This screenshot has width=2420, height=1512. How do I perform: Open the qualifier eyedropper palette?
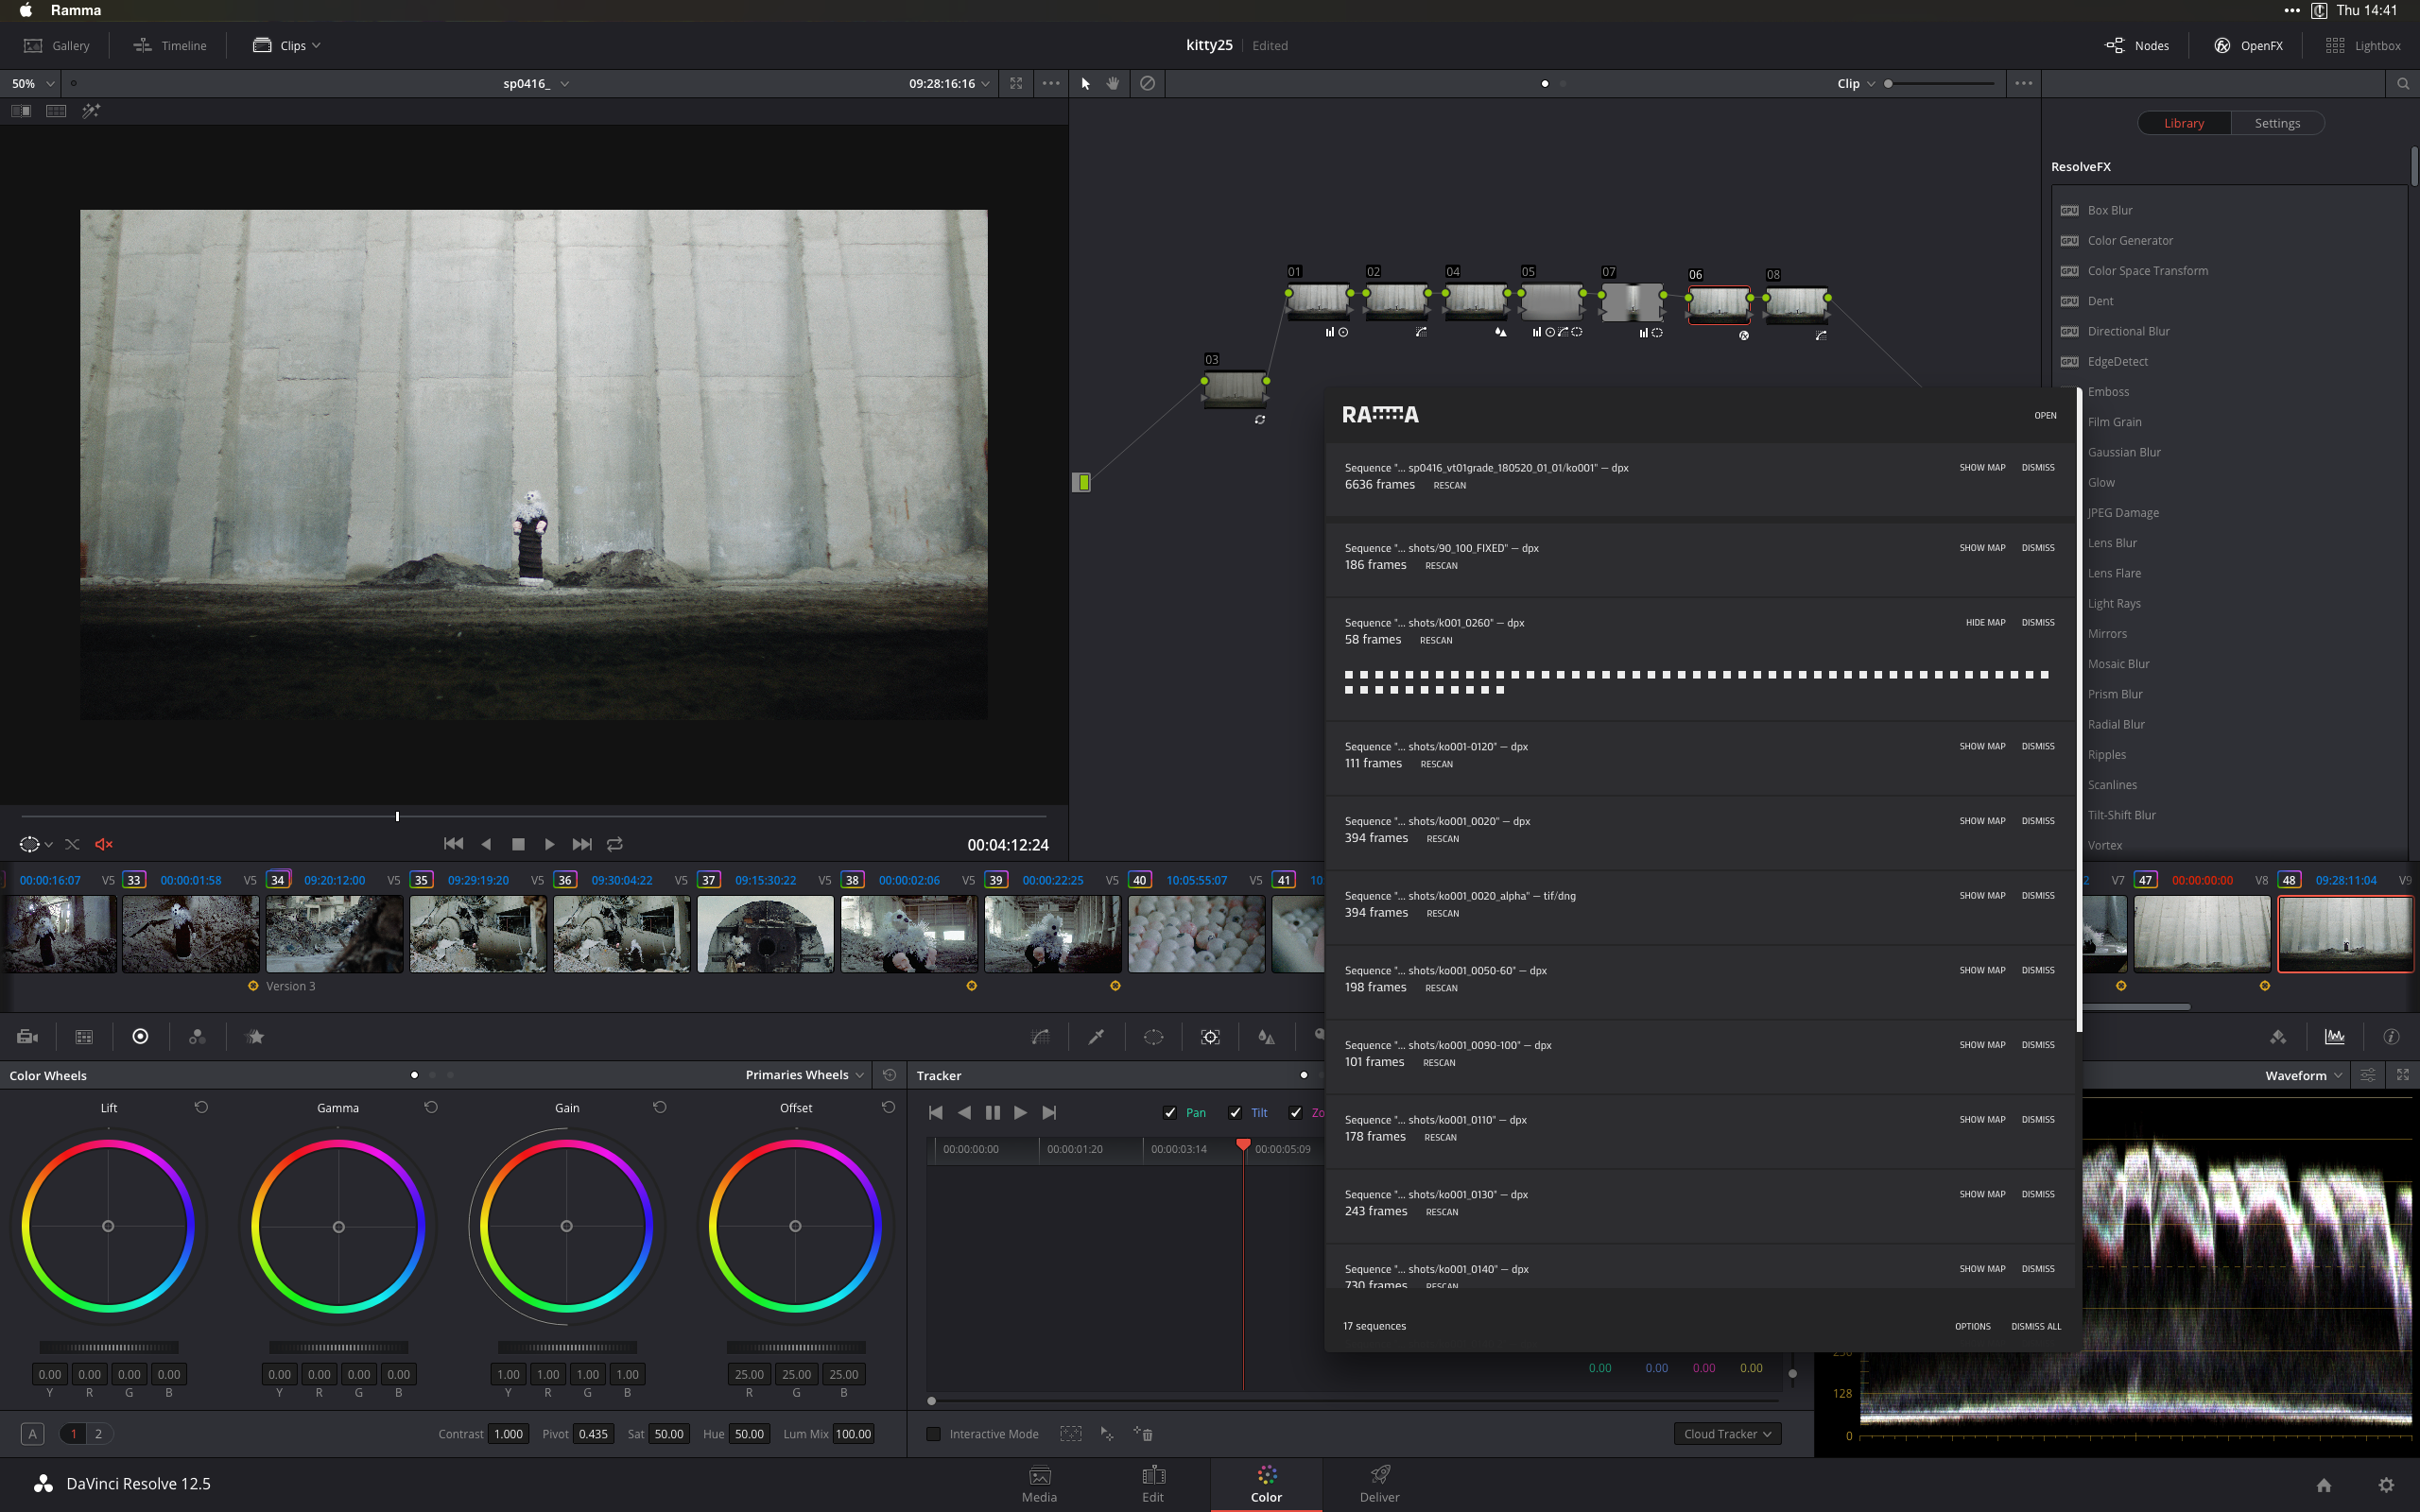[x=1096, y=1037]
